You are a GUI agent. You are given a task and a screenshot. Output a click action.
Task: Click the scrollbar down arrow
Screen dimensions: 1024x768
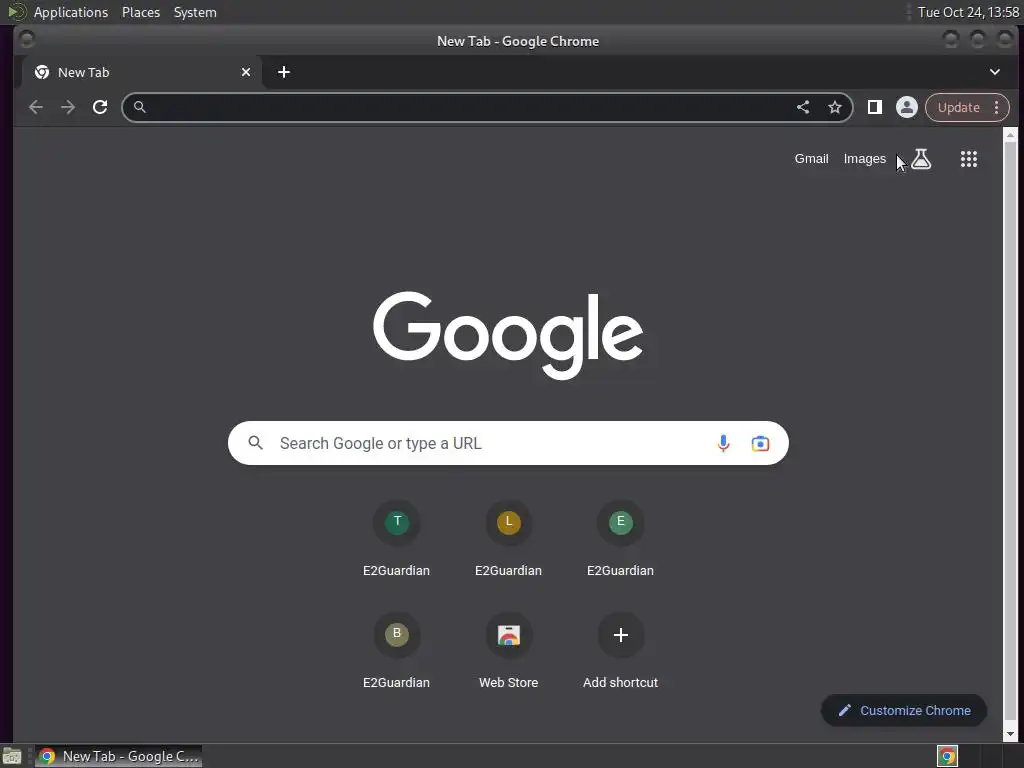pos(1010,735)
